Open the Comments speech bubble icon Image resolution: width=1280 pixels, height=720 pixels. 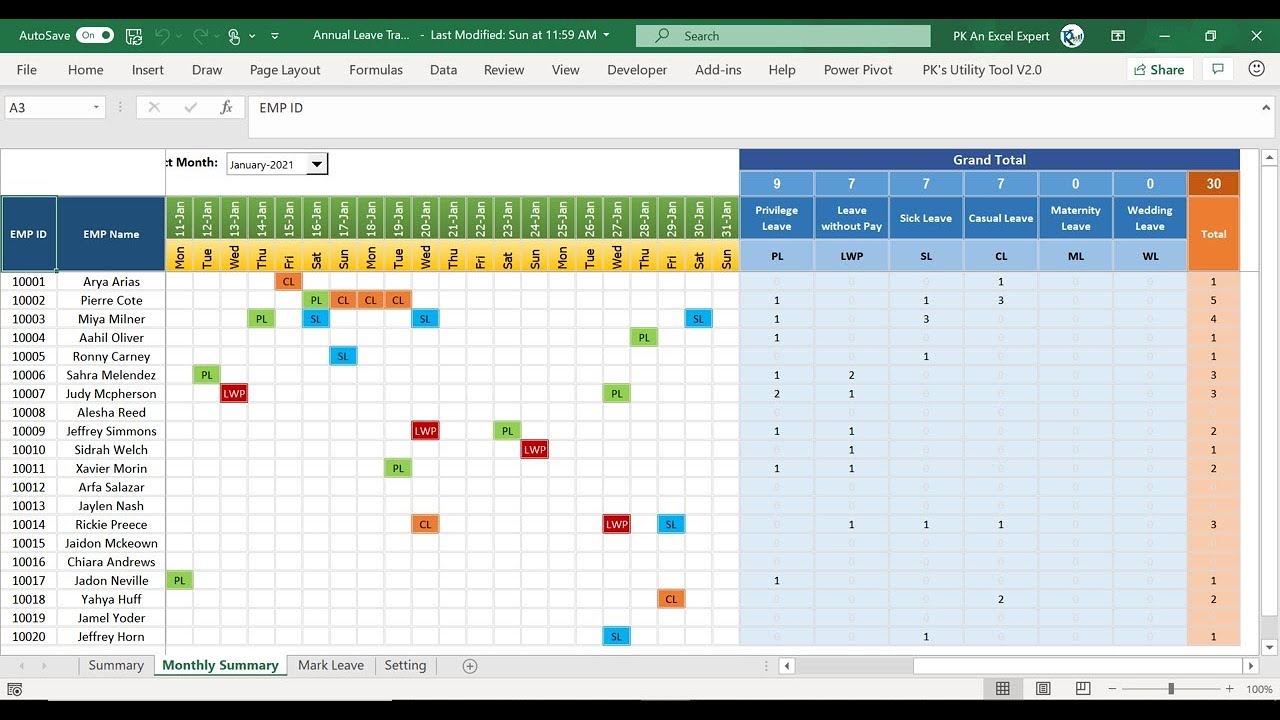pos(1218,69)
